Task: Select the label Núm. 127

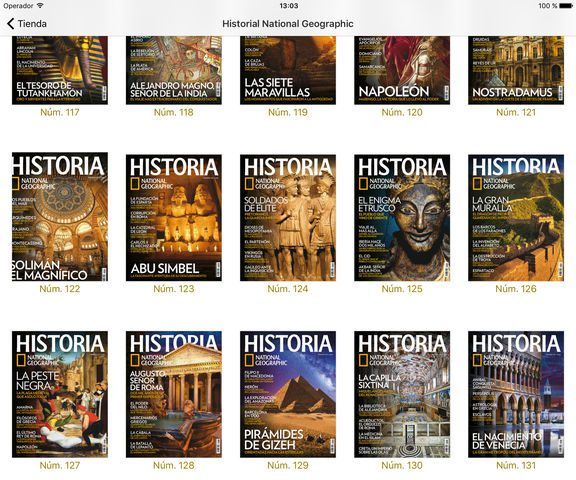Action: [60, 466]
